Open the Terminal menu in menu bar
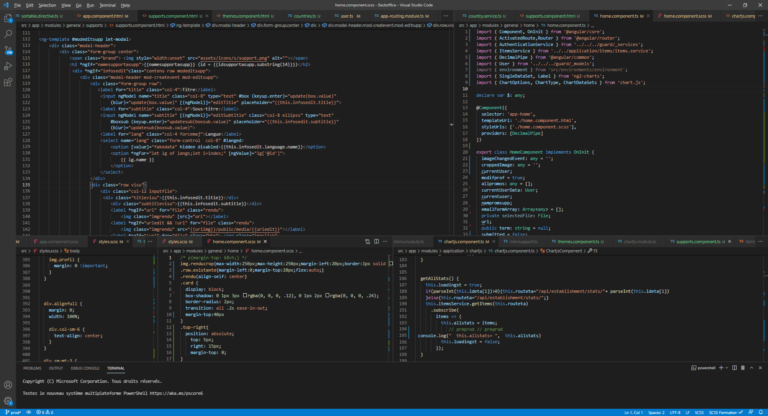Image resolution: width=768 pixels, height=416 pixels. pyautogui.click(x=107, y=5)
